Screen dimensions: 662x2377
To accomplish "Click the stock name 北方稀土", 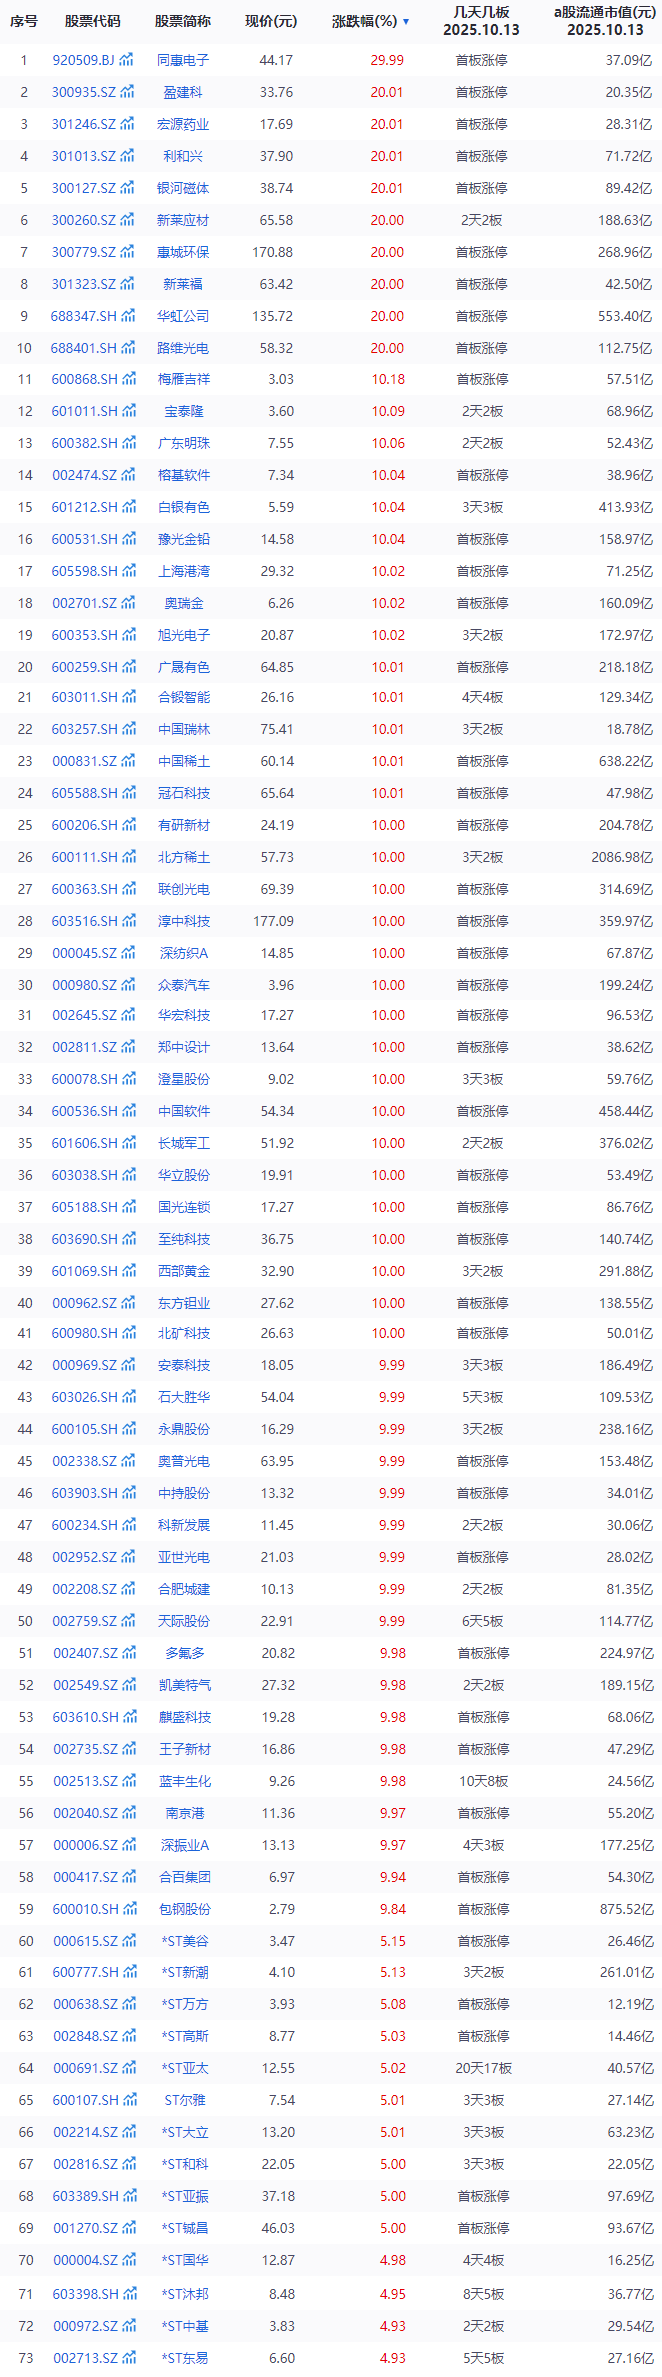I will (184, 857).
